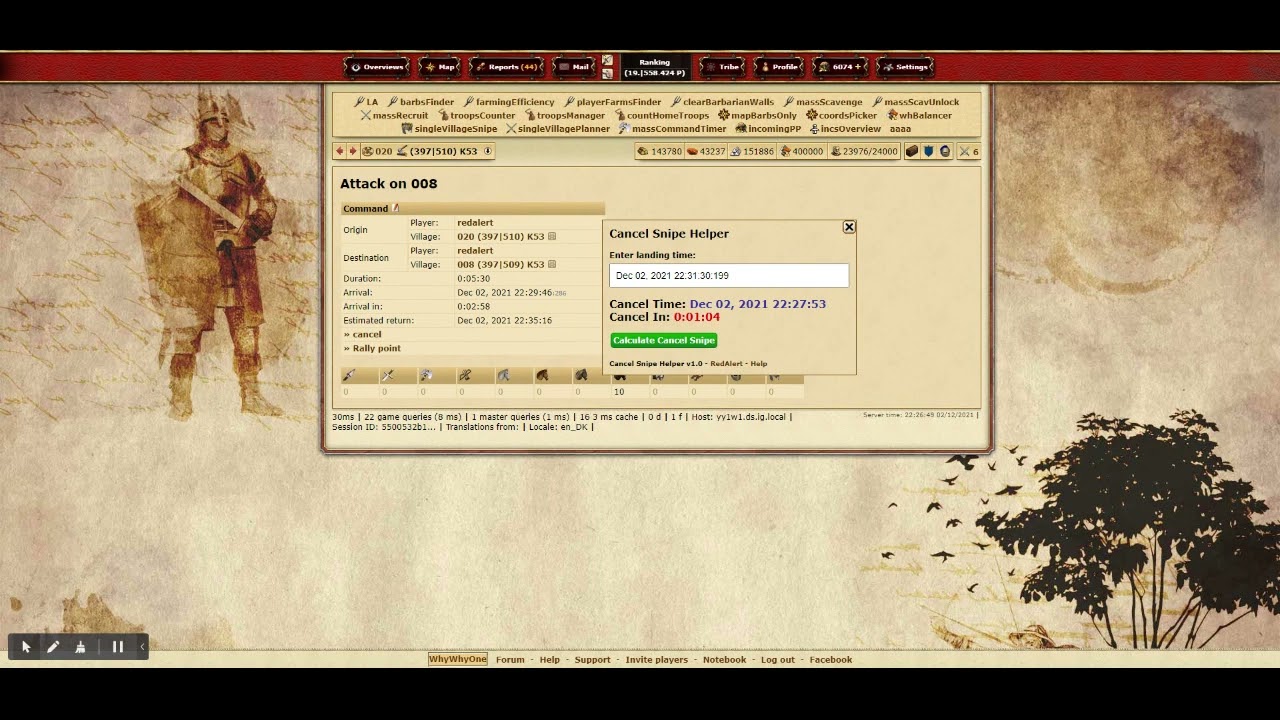
Task: Run the aaaa quickbar script
Action: [x=900, y=129]
